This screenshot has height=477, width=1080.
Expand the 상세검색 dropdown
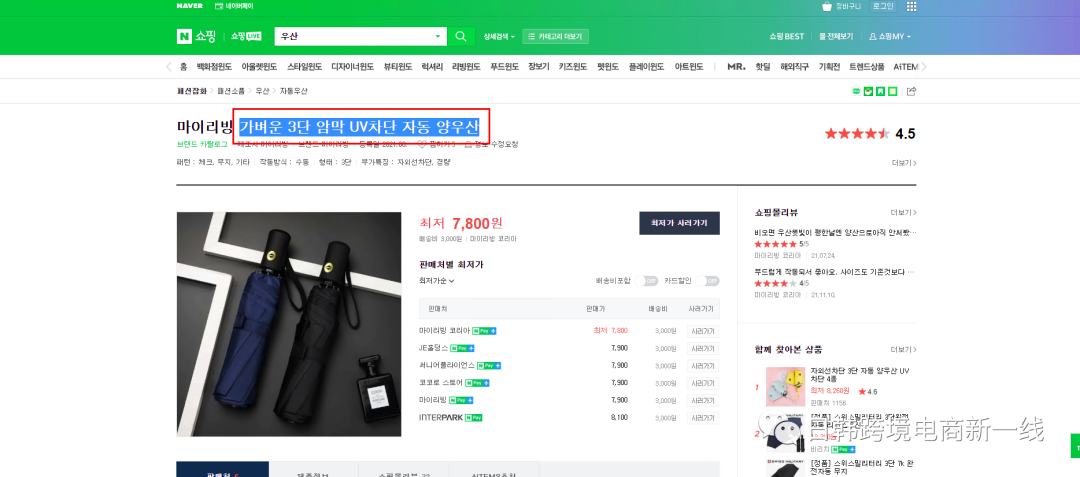(x=499, y=36)
